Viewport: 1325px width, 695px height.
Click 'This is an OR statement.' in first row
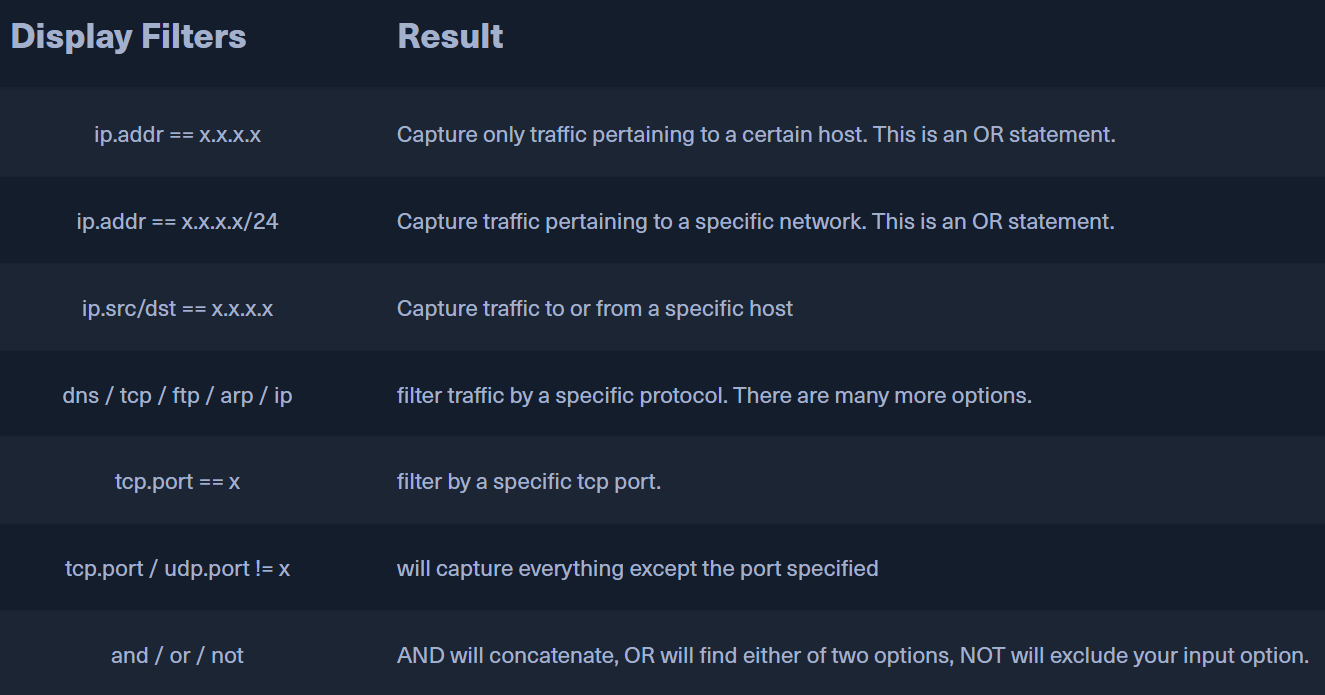pyautogui.click(x=995, y=134)
